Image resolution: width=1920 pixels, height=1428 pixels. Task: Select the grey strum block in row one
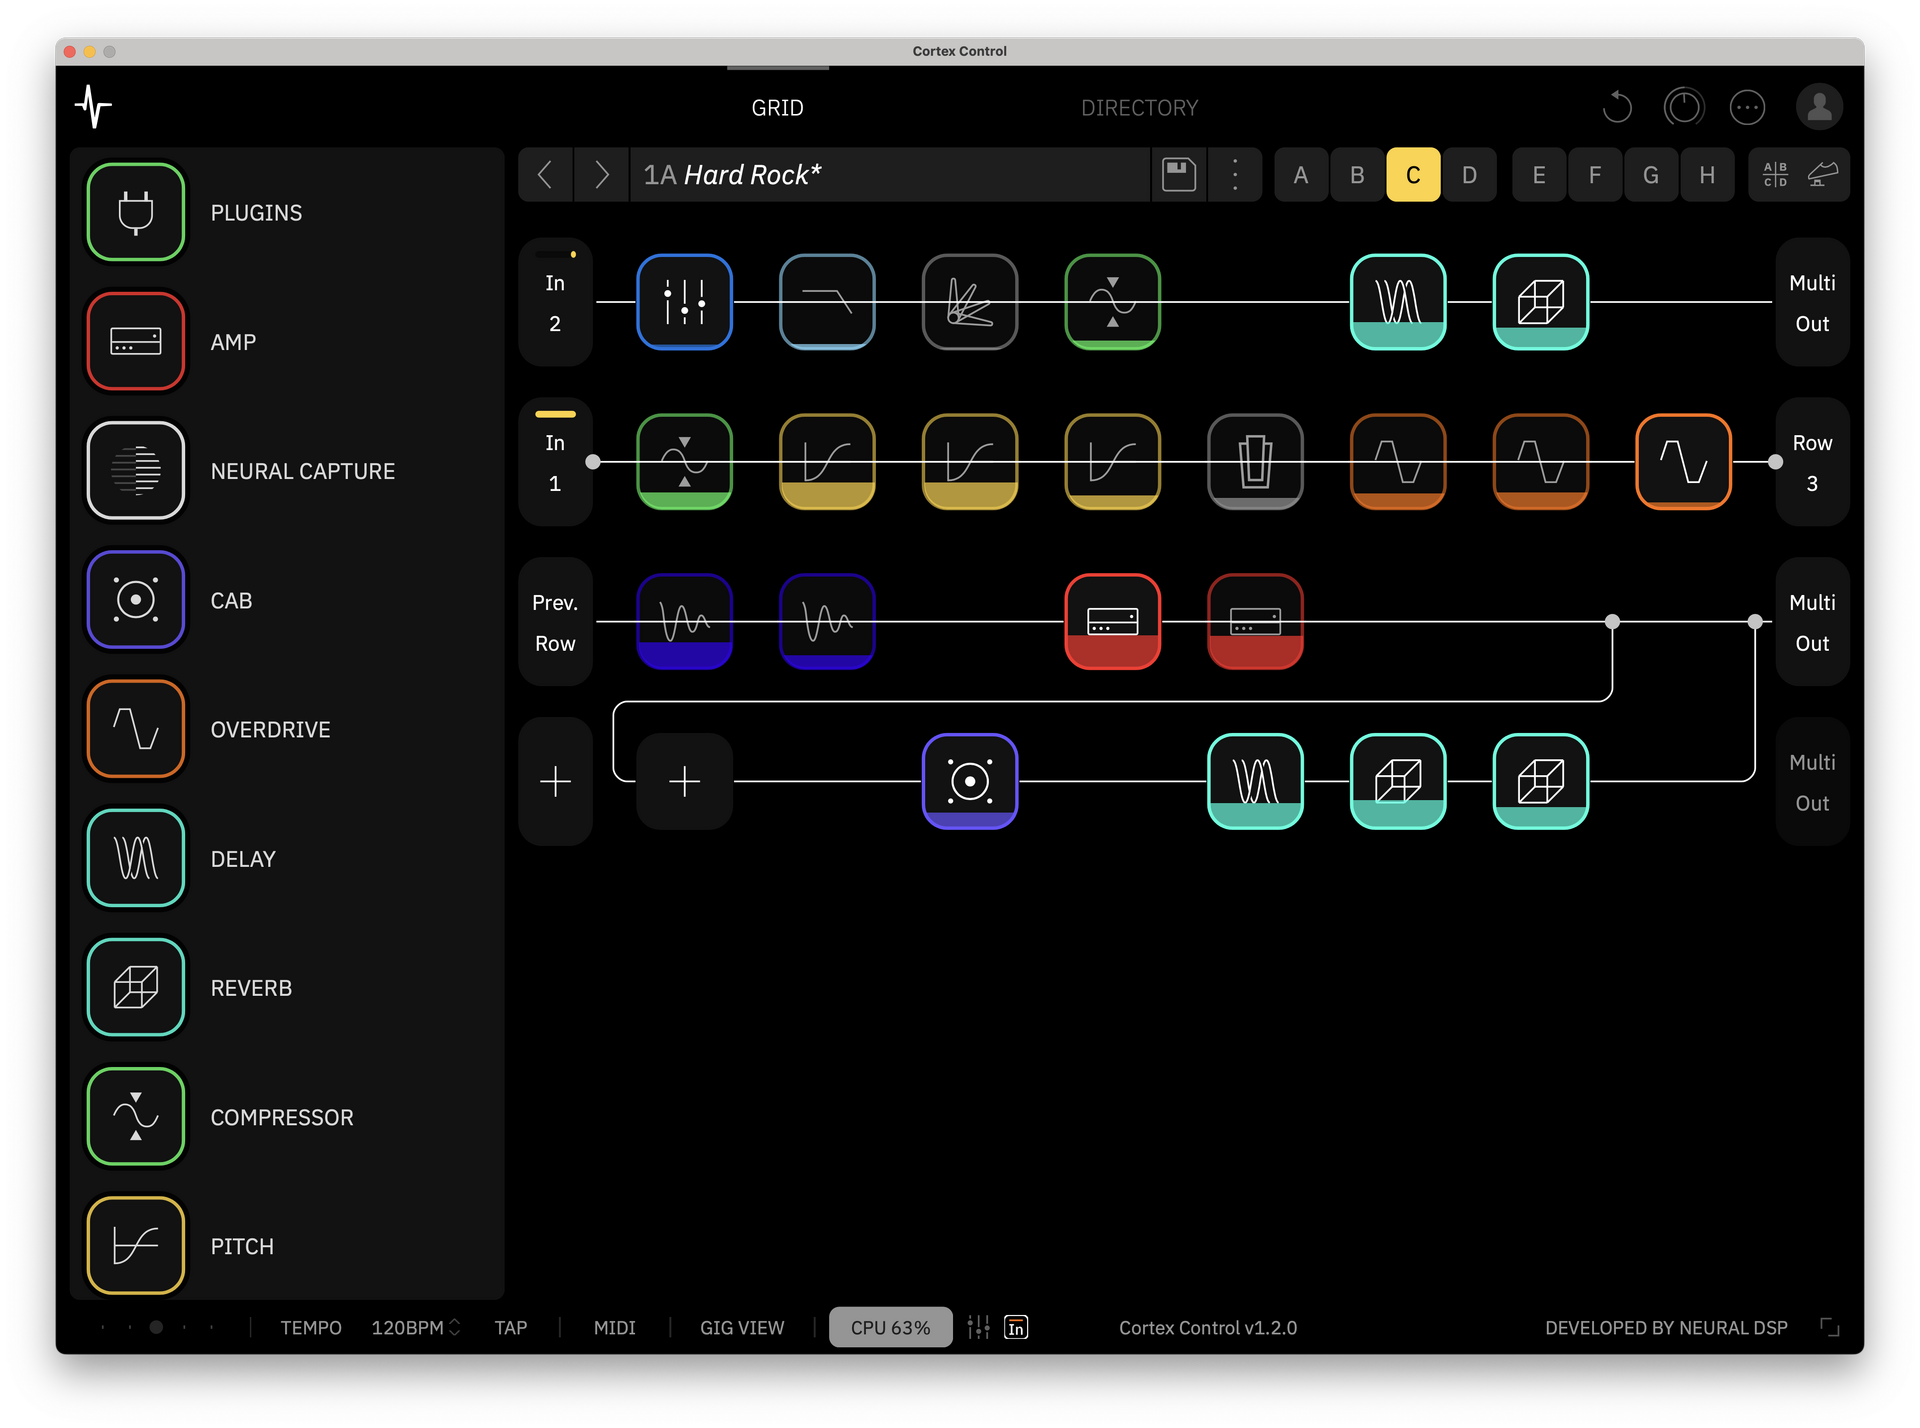[x=970, y=302]
